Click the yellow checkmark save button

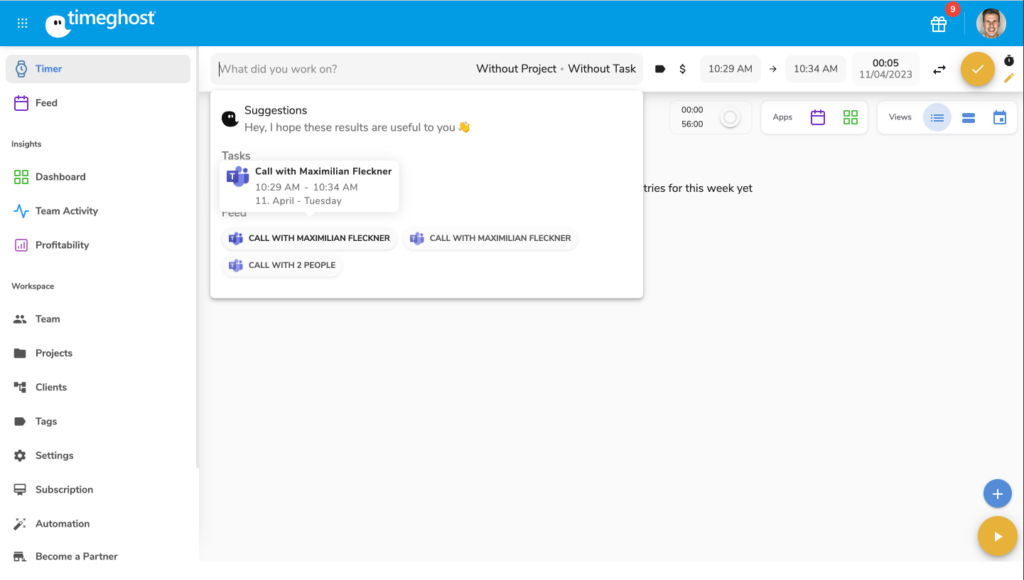click(x=977, y=69)
